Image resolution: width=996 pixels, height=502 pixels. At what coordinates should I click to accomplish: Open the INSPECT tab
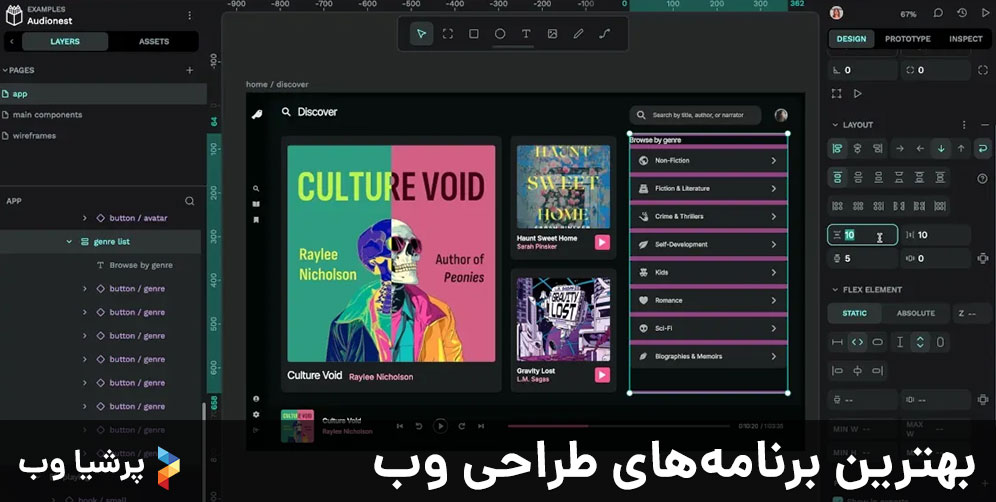pyautogui.click(x=966, y=39)
